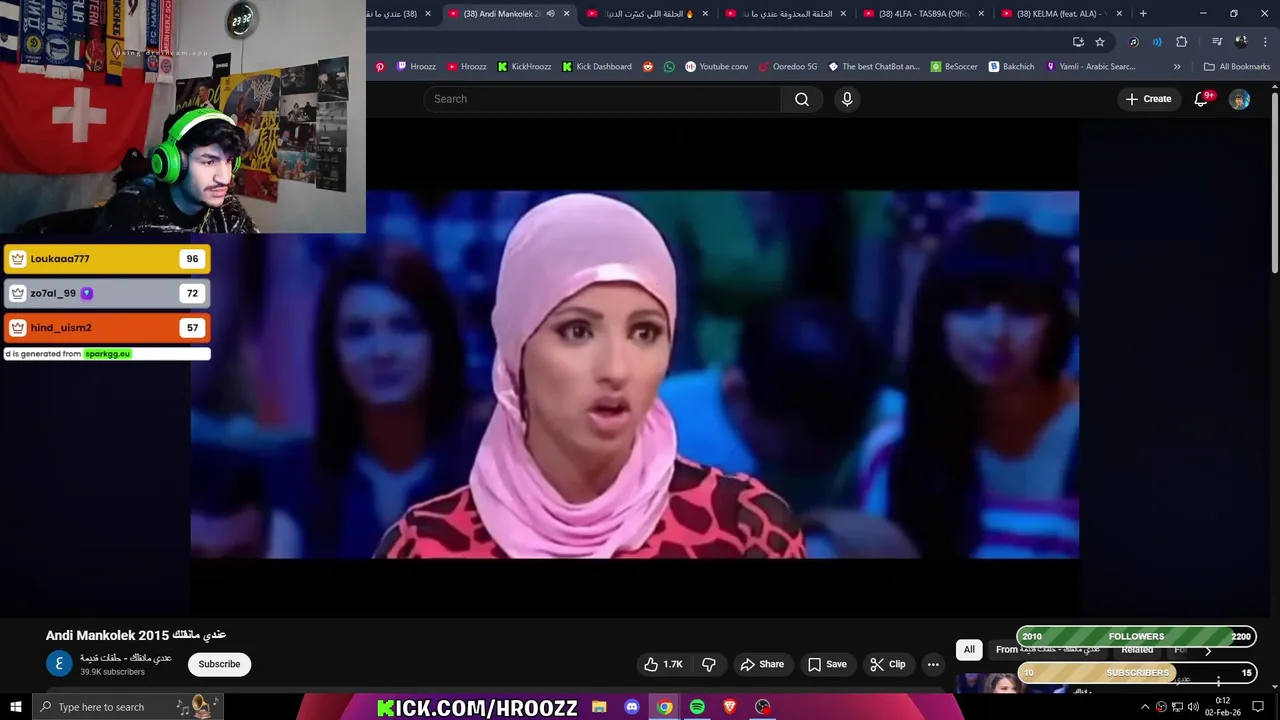This screenshot has width=1280, height=720.
Task: Click the YouTube search magnifier button
Action: click(802, 99)
